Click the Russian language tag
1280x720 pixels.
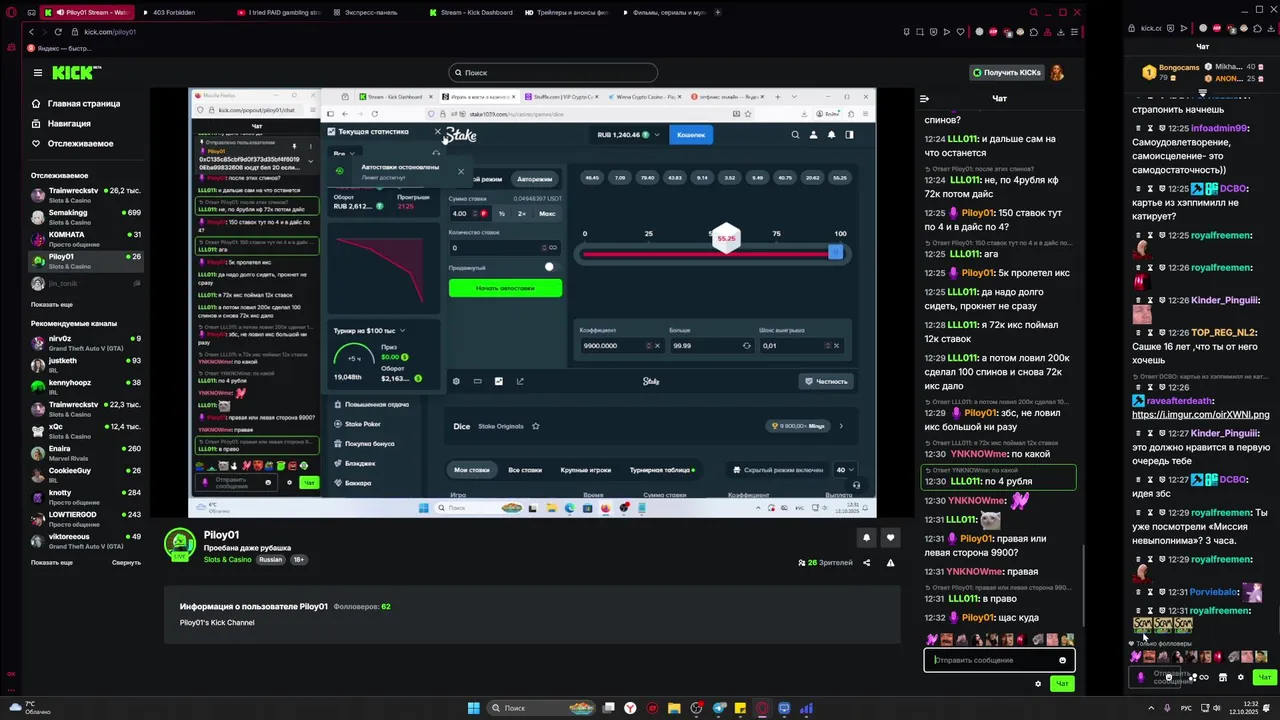(270, 560)
